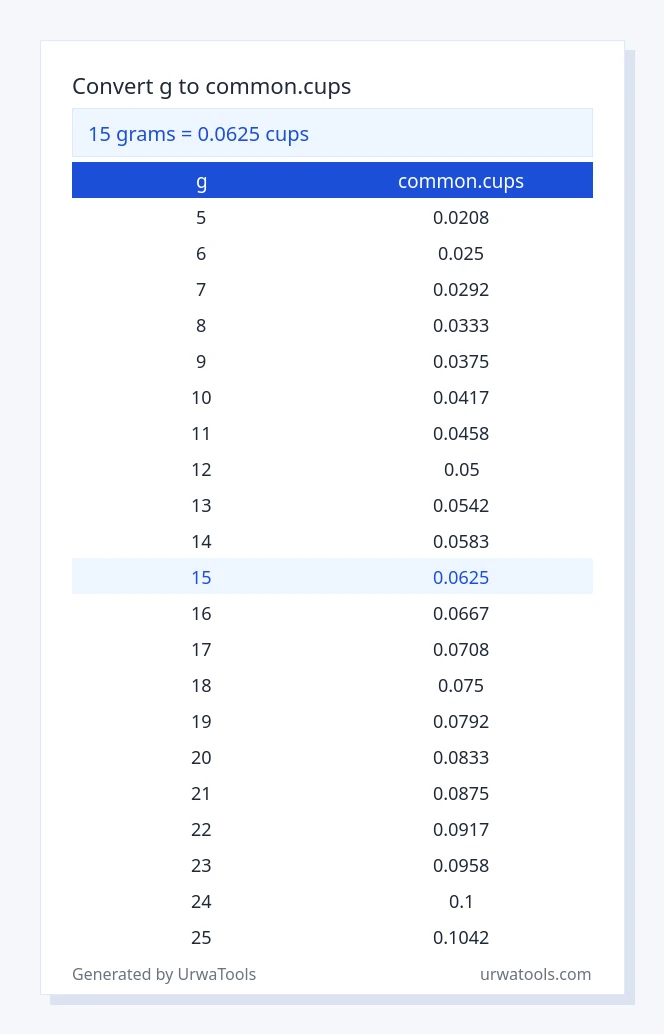Click the 'g' column header
This screenshot has width=664, height=1034.
point(202,181)
